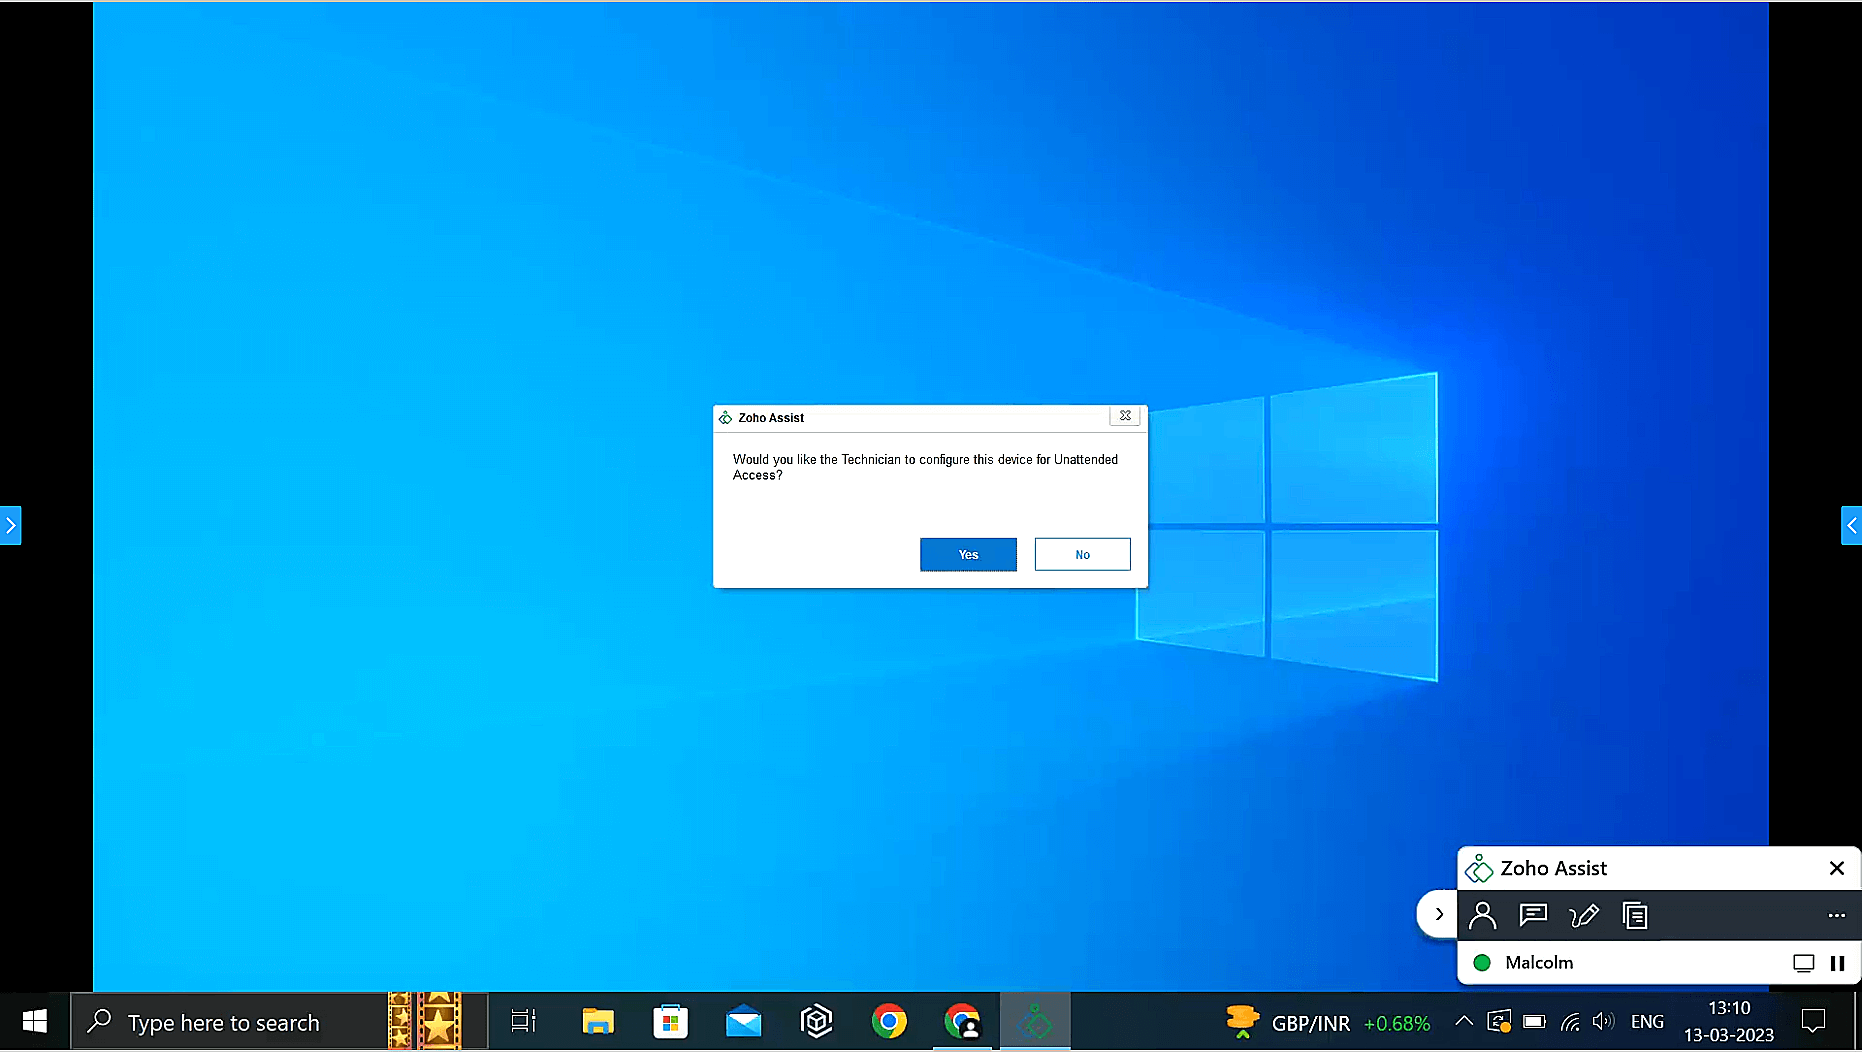
Task: Launch Microsoft Store from the taskbar
Action: pos(670,1022)
